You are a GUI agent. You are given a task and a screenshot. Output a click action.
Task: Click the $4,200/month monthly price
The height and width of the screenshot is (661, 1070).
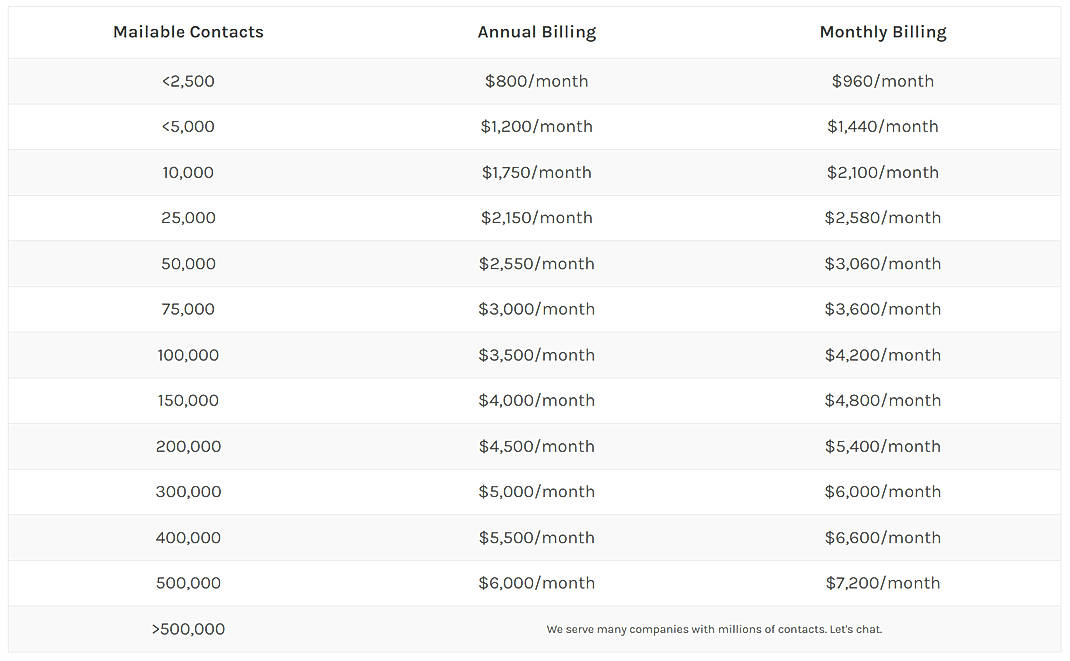(882, 355)
